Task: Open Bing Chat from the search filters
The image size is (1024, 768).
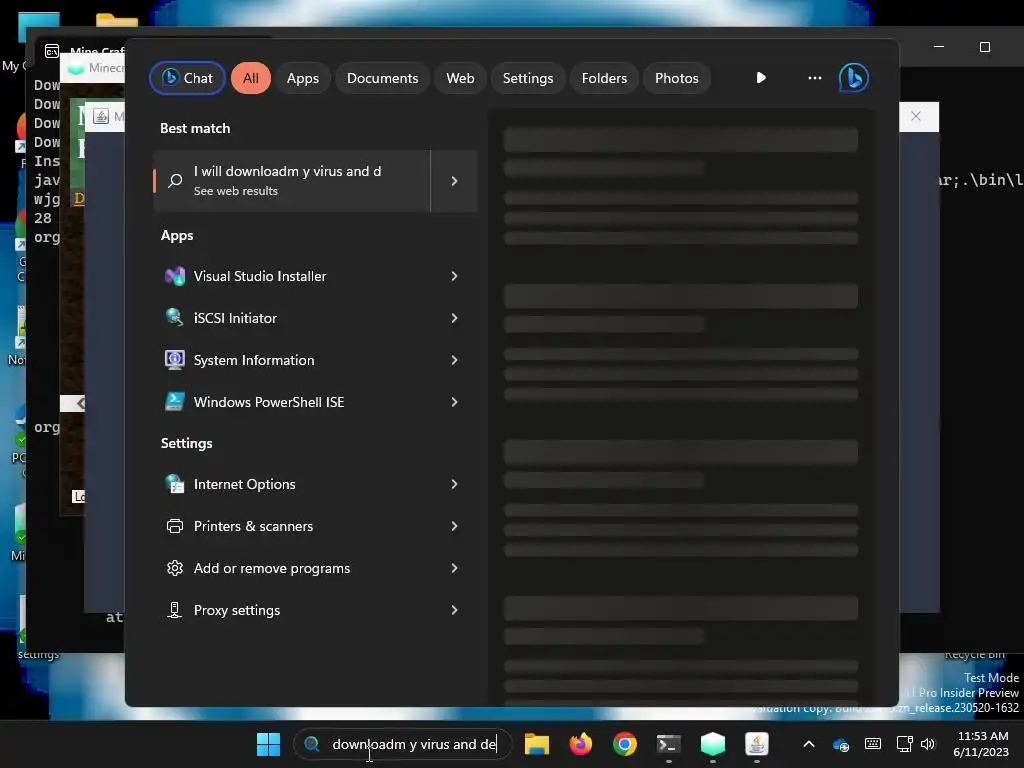Action: point(187,78)
